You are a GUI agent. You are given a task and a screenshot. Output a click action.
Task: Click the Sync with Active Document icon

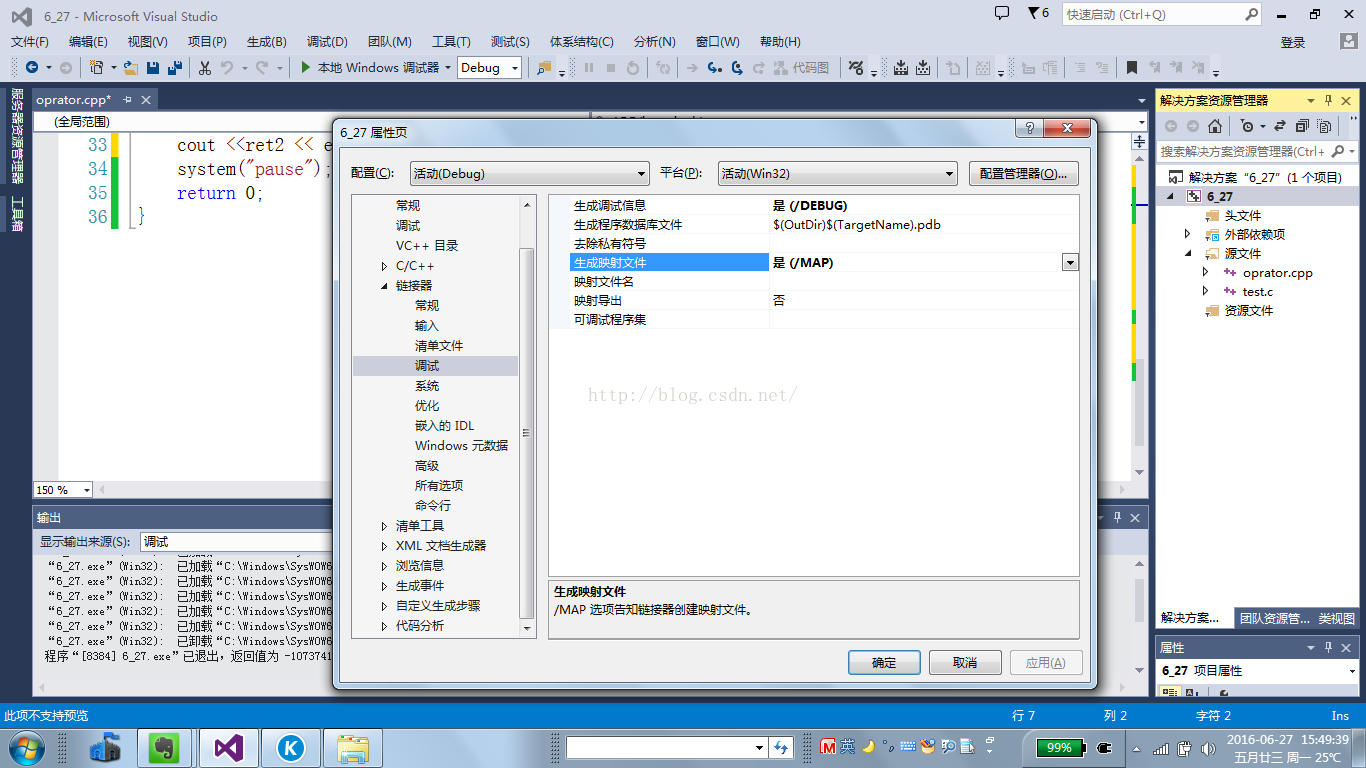point(1278,126)
